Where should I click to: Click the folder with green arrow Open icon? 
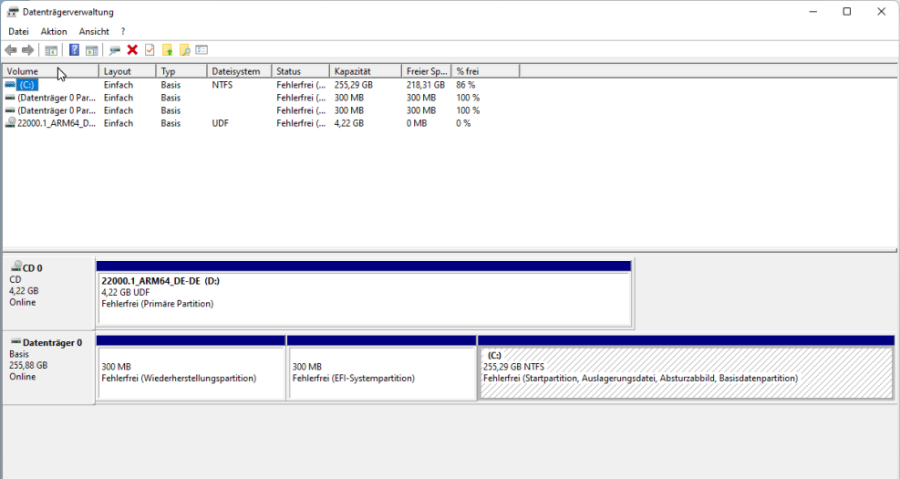(167, 50)
